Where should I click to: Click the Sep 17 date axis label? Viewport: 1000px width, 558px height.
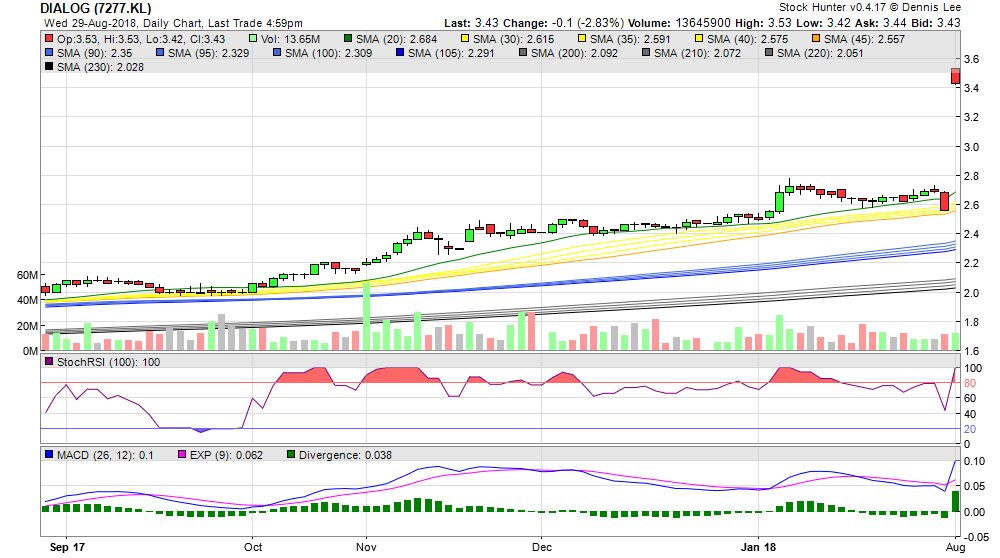pos(67,547)
